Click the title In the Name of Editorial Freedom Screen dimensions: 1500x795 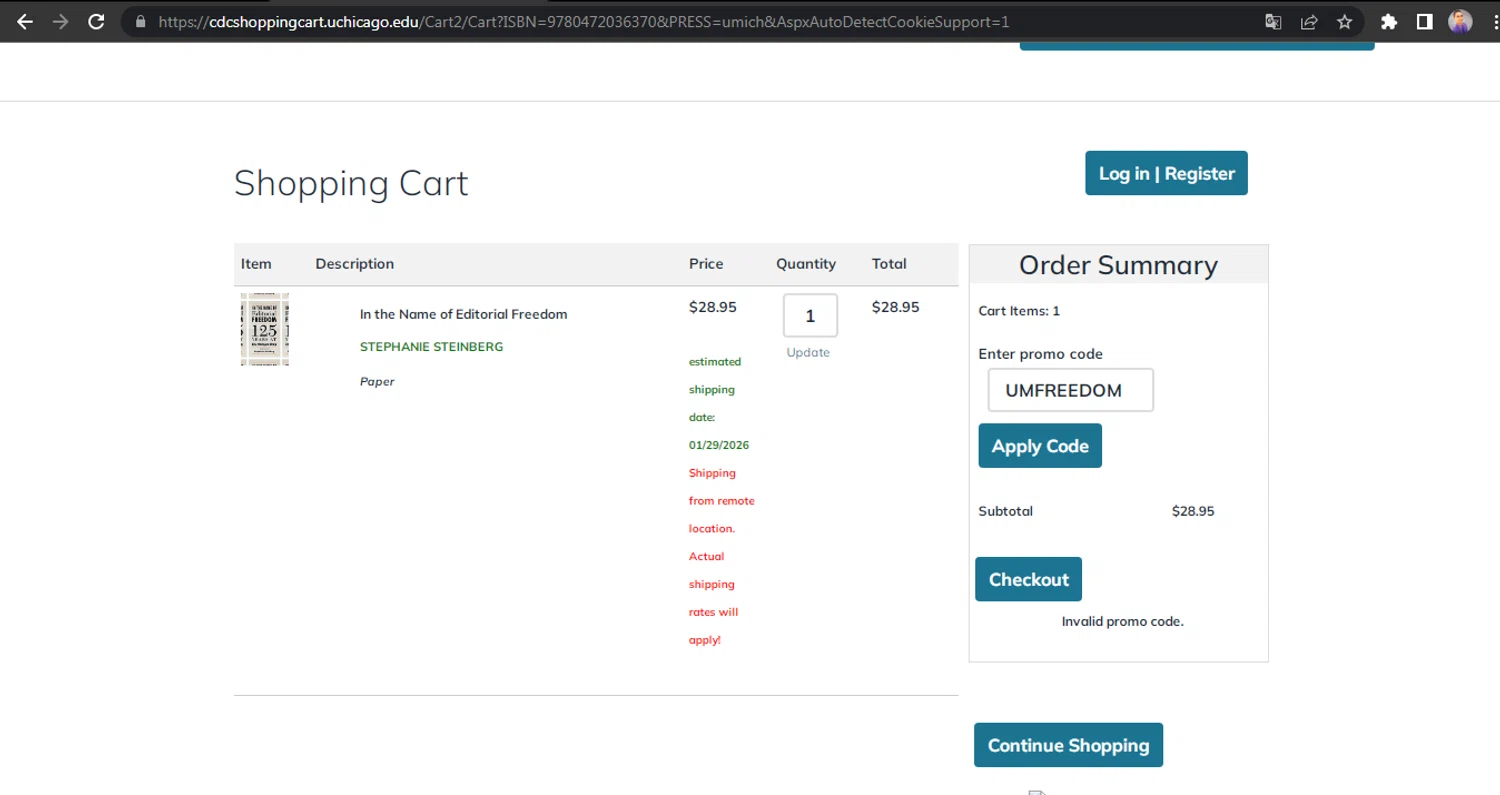tap(463, 314)
